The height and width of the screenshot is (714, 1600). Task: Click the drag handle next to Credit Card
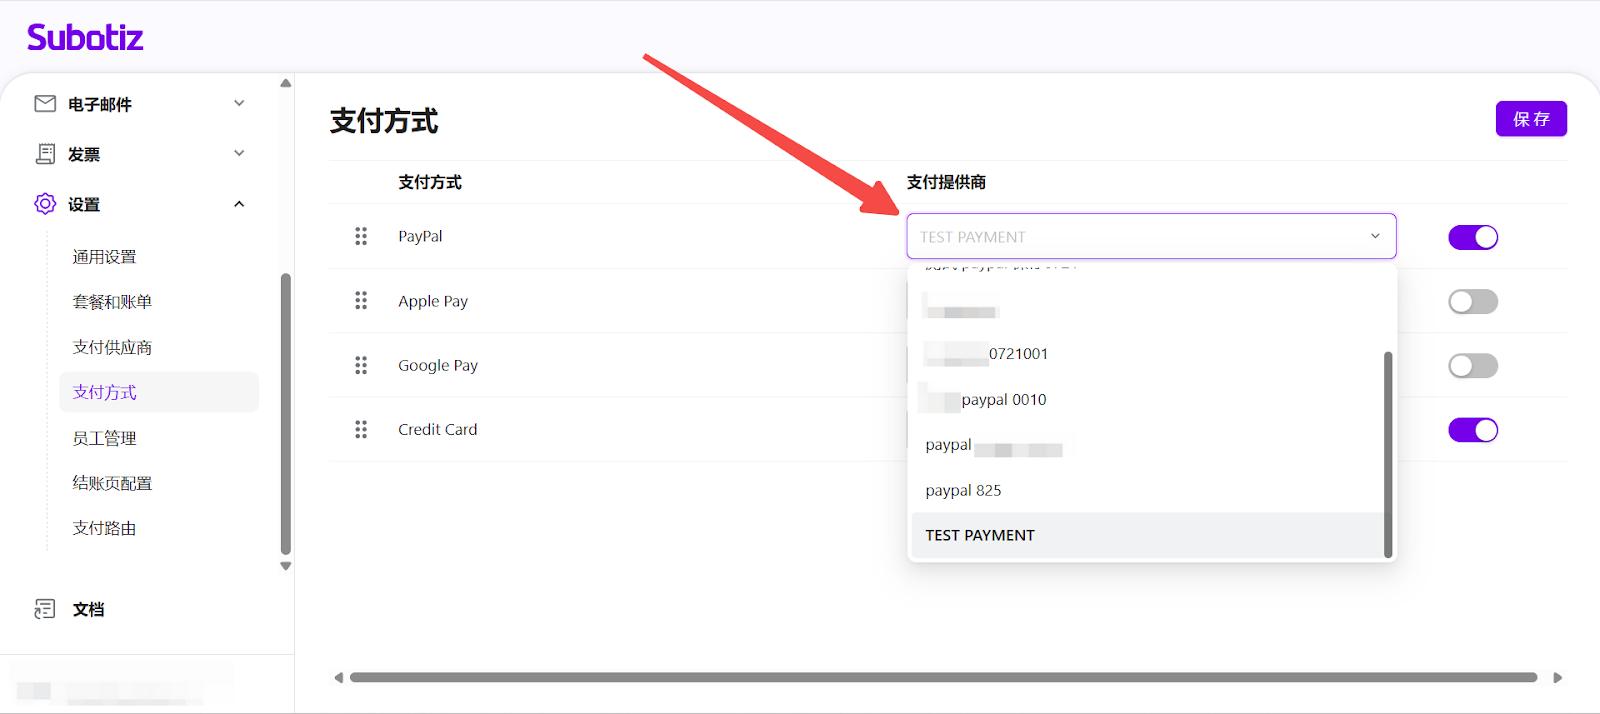click(361, 429)
